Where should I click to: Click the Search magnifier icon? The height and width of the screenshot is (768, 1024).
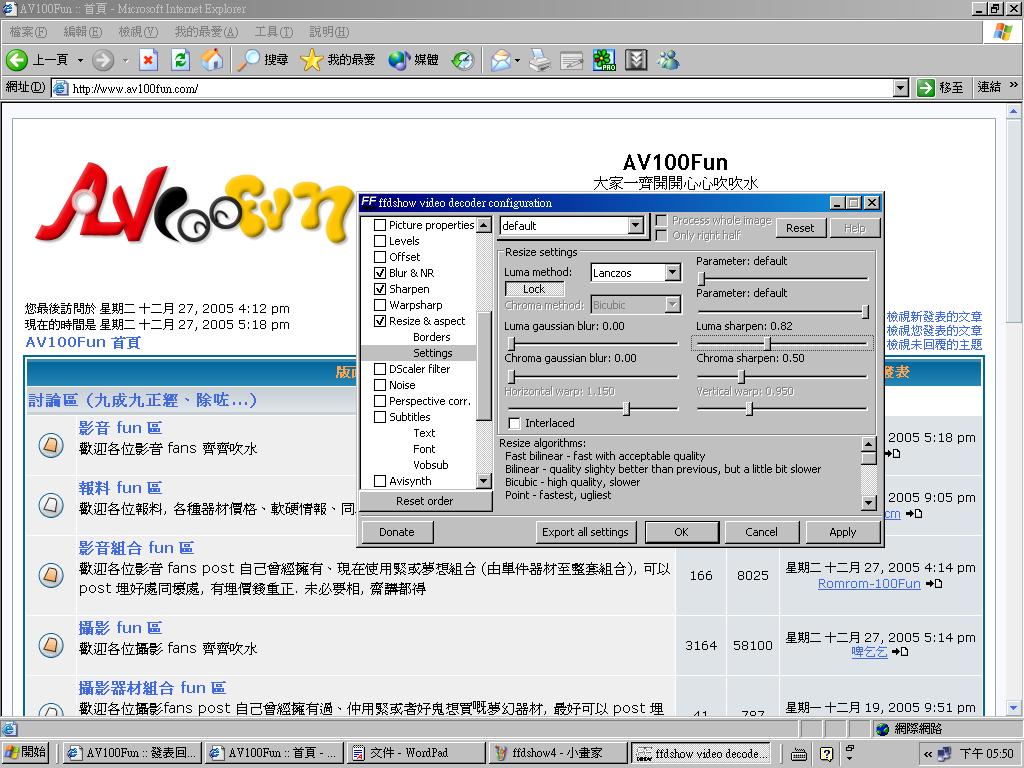pyautogui.click(x=249, y=60)
